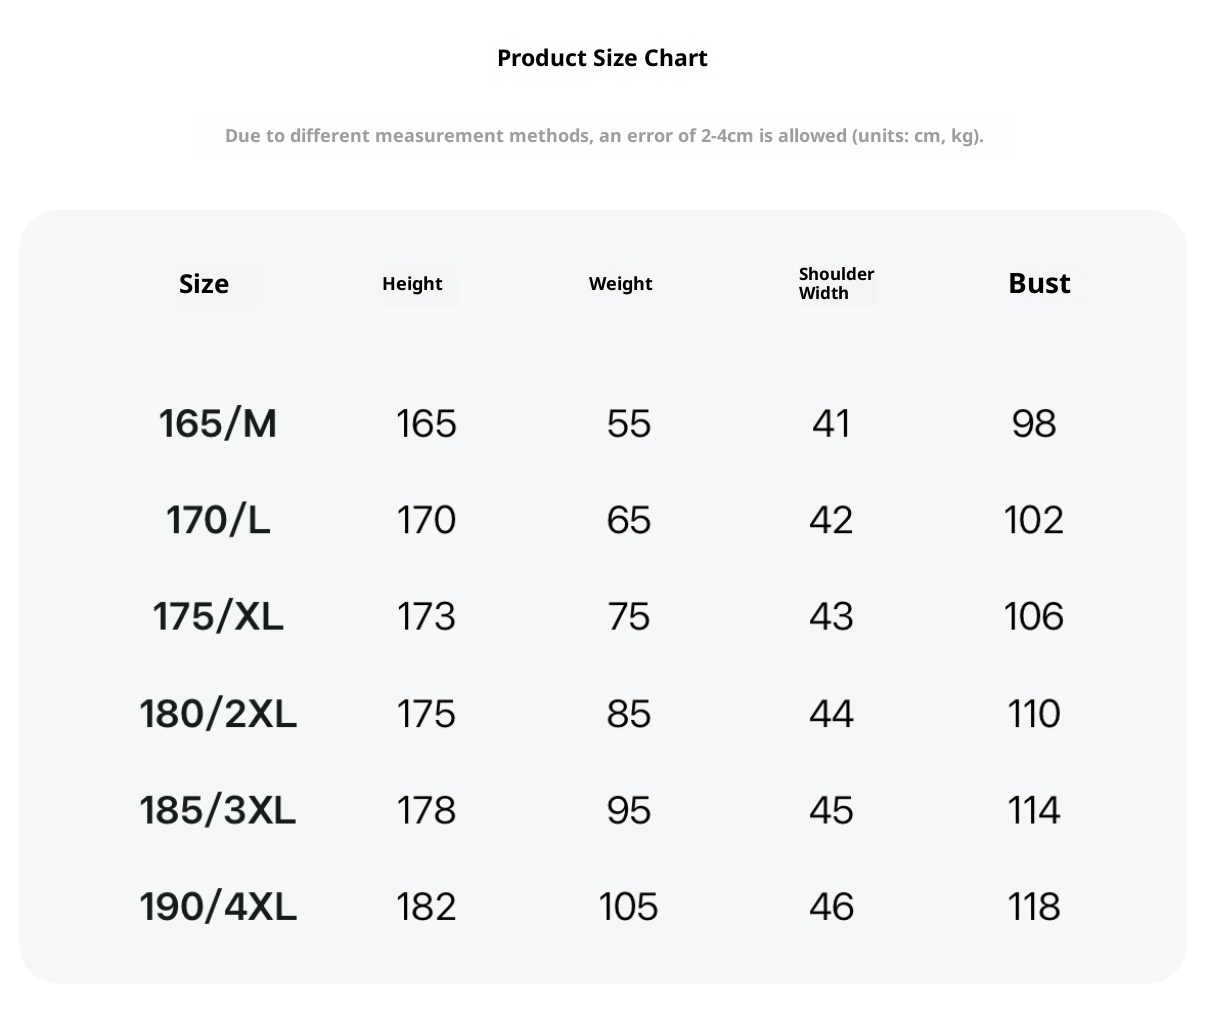Select the 180/2XL size label
Image resolution: width=1206 pixels, height=1036 pixels.
218,714
